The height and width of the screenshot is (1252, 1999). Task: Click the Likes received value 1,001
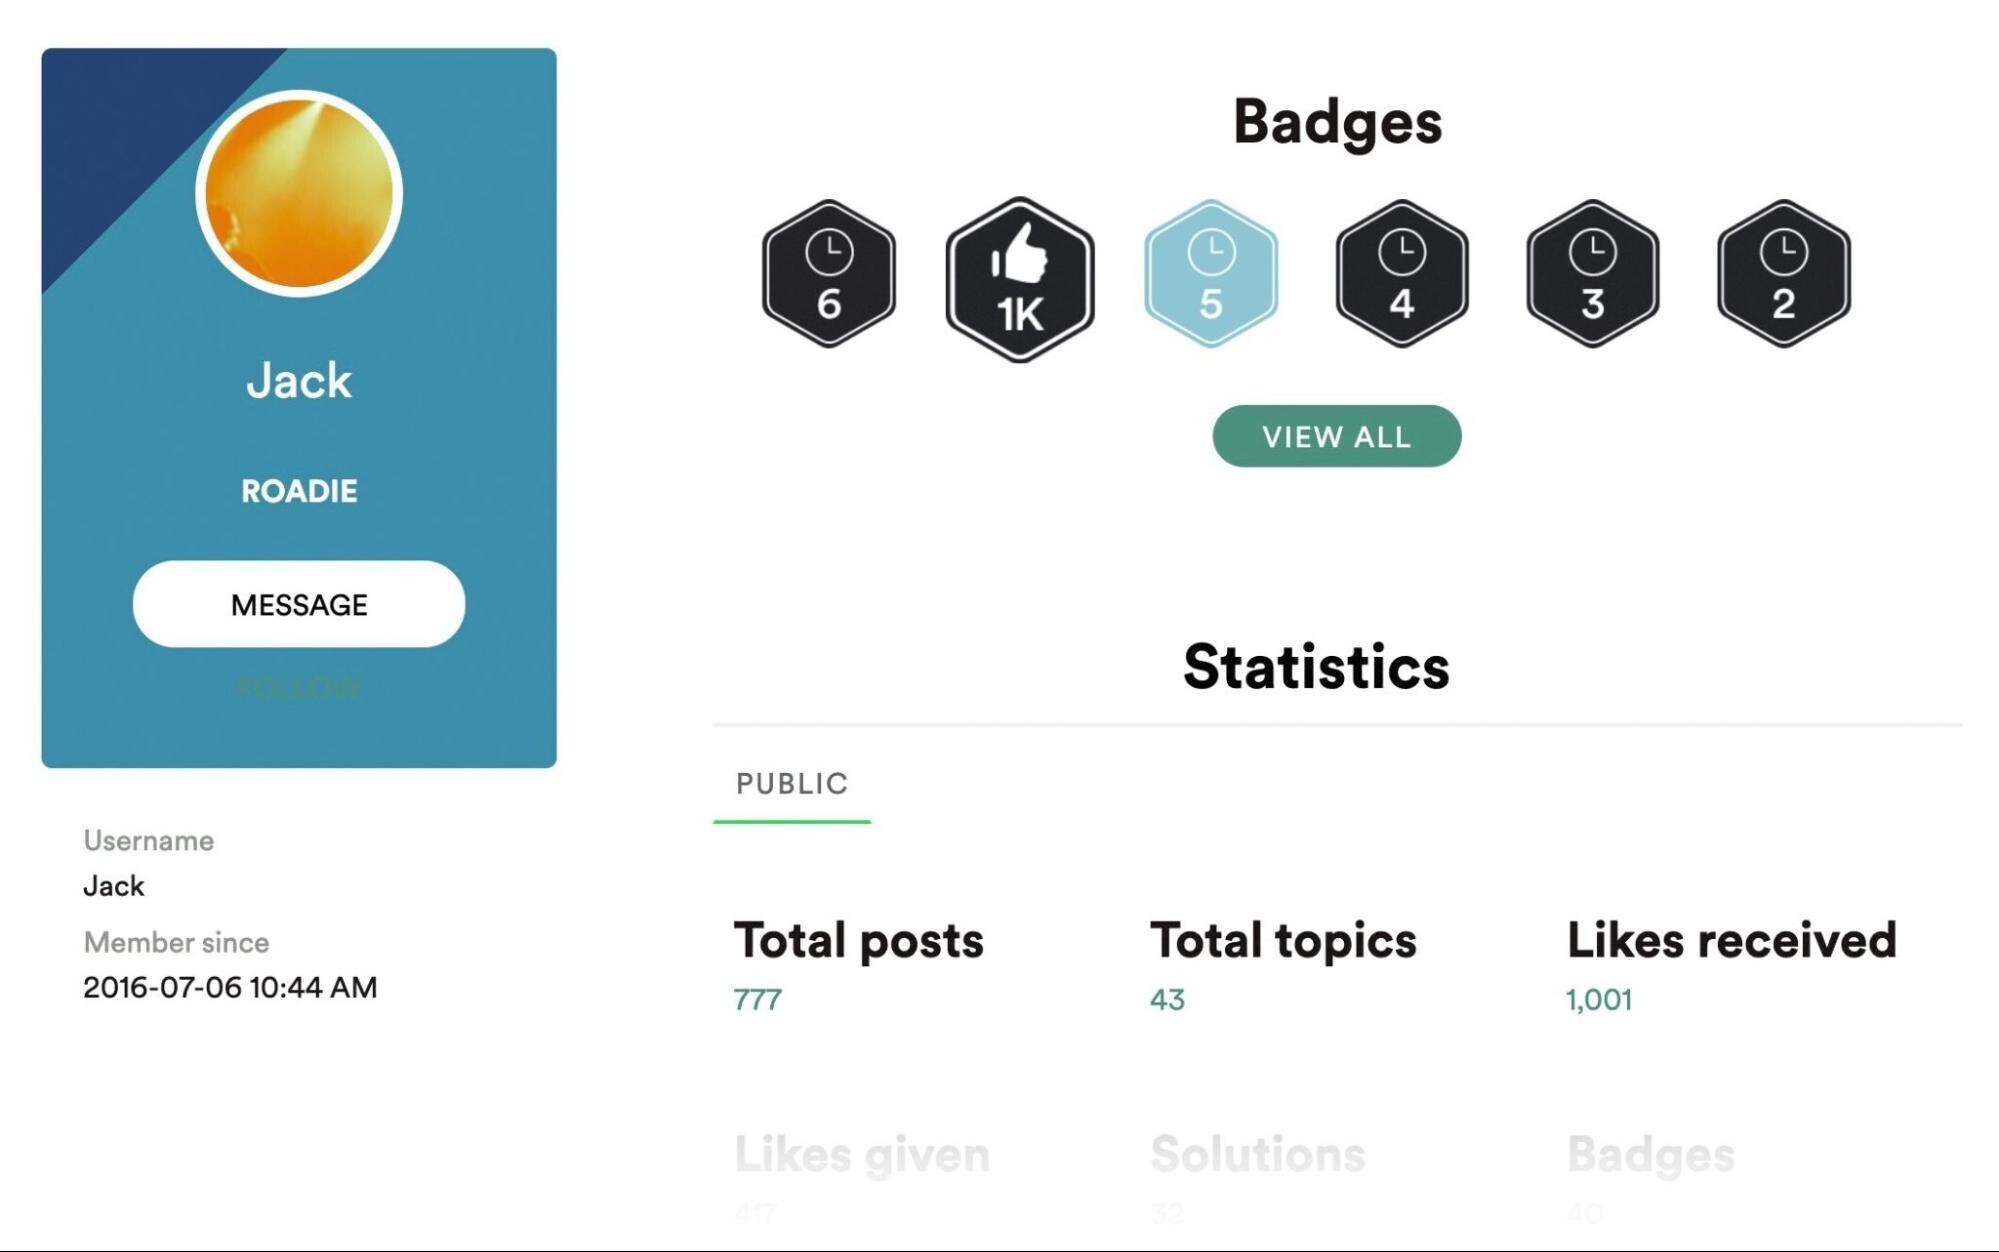point(1599,999)
